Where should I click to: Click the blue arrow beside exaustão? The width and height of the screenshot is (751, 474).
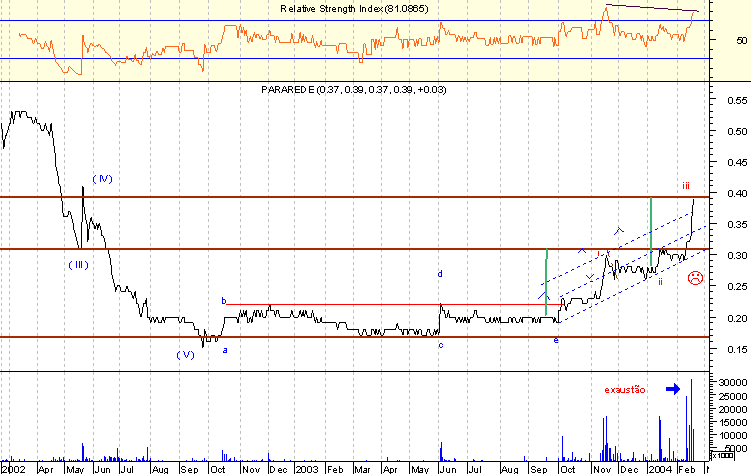point(673,389)
